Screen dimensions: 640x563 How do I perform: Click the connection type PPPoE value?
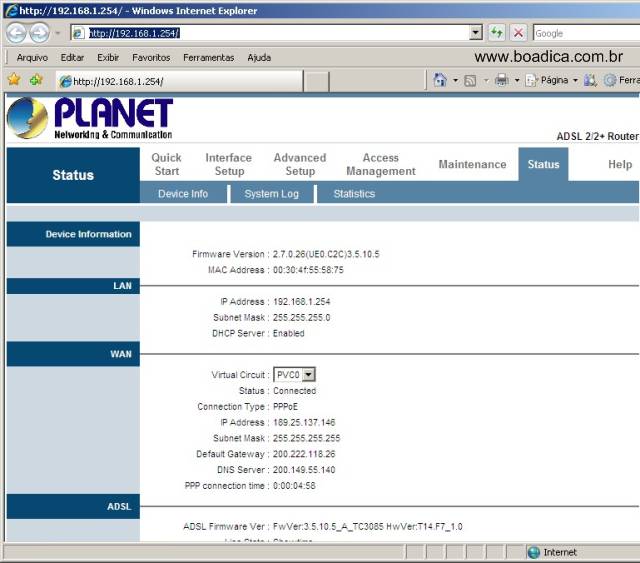[x=285, y=407]
